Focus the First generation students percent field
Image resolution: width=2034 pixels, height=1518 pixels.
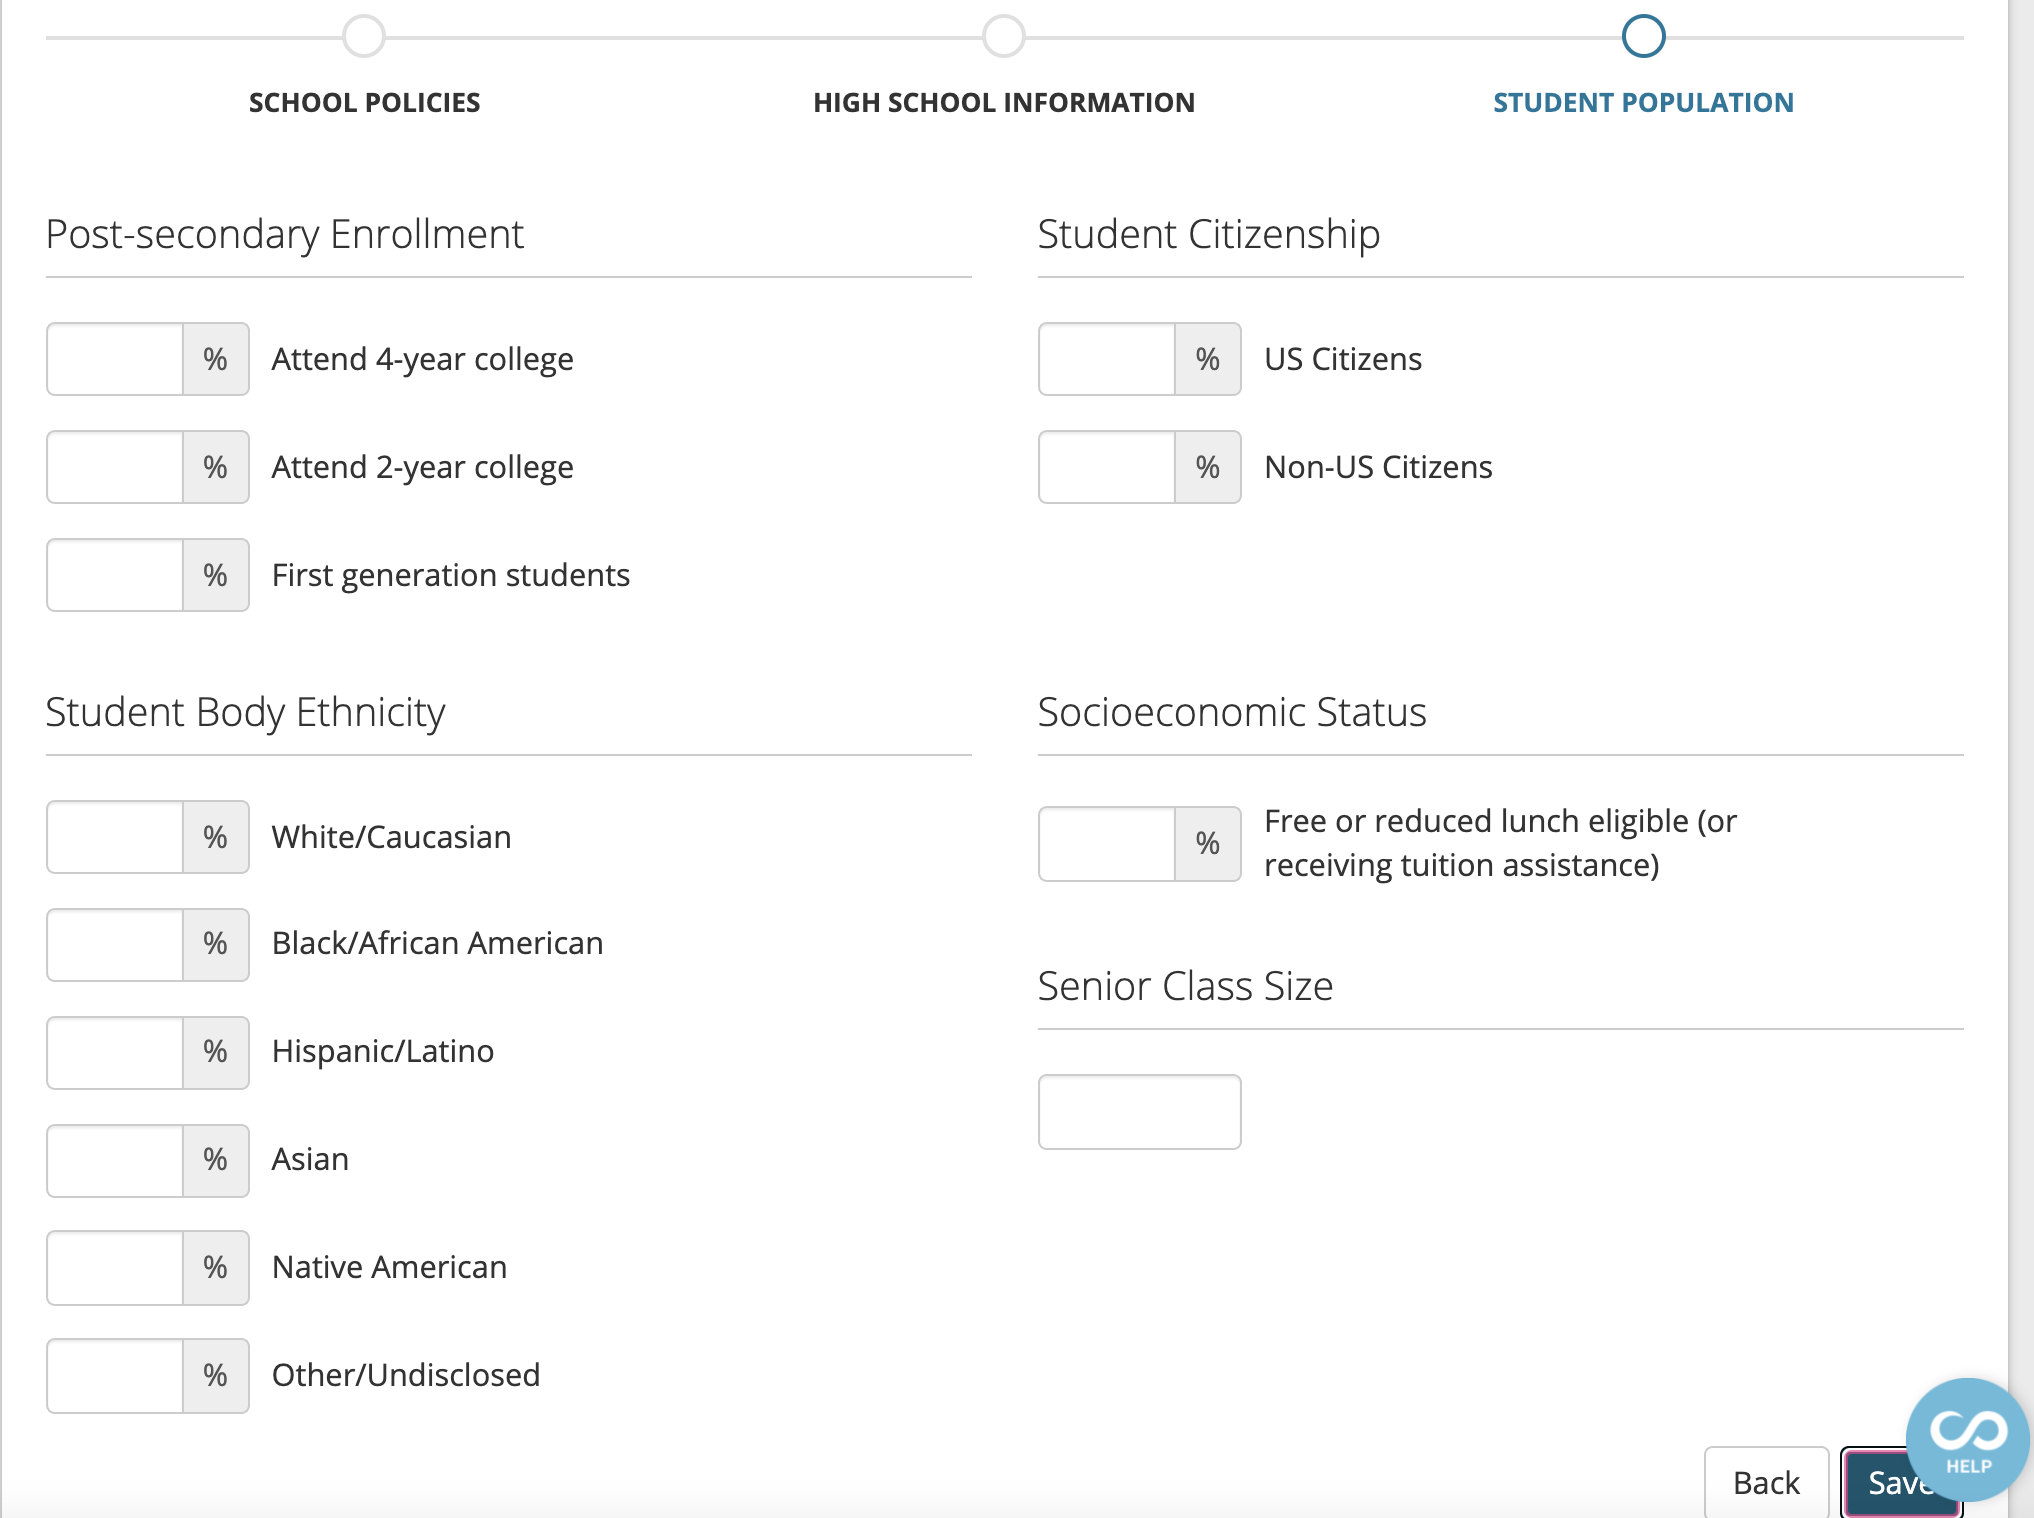point(115,575)
